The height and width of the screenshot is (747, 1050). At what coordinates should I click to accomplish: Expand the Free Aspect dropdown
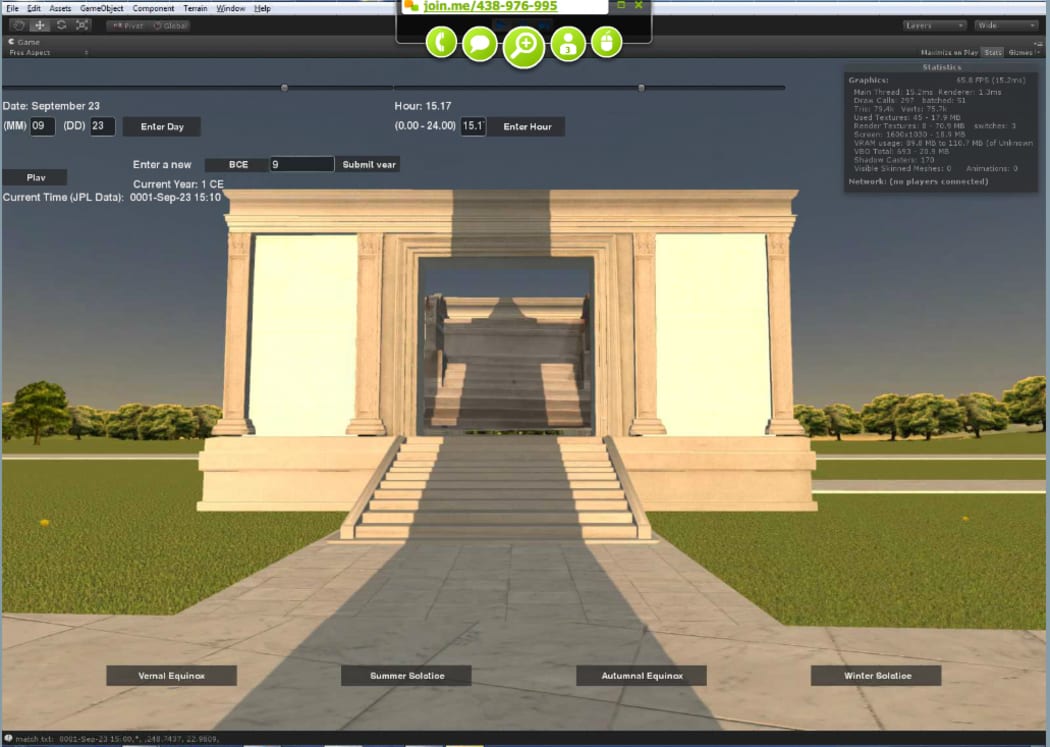[x=48, y=52]
